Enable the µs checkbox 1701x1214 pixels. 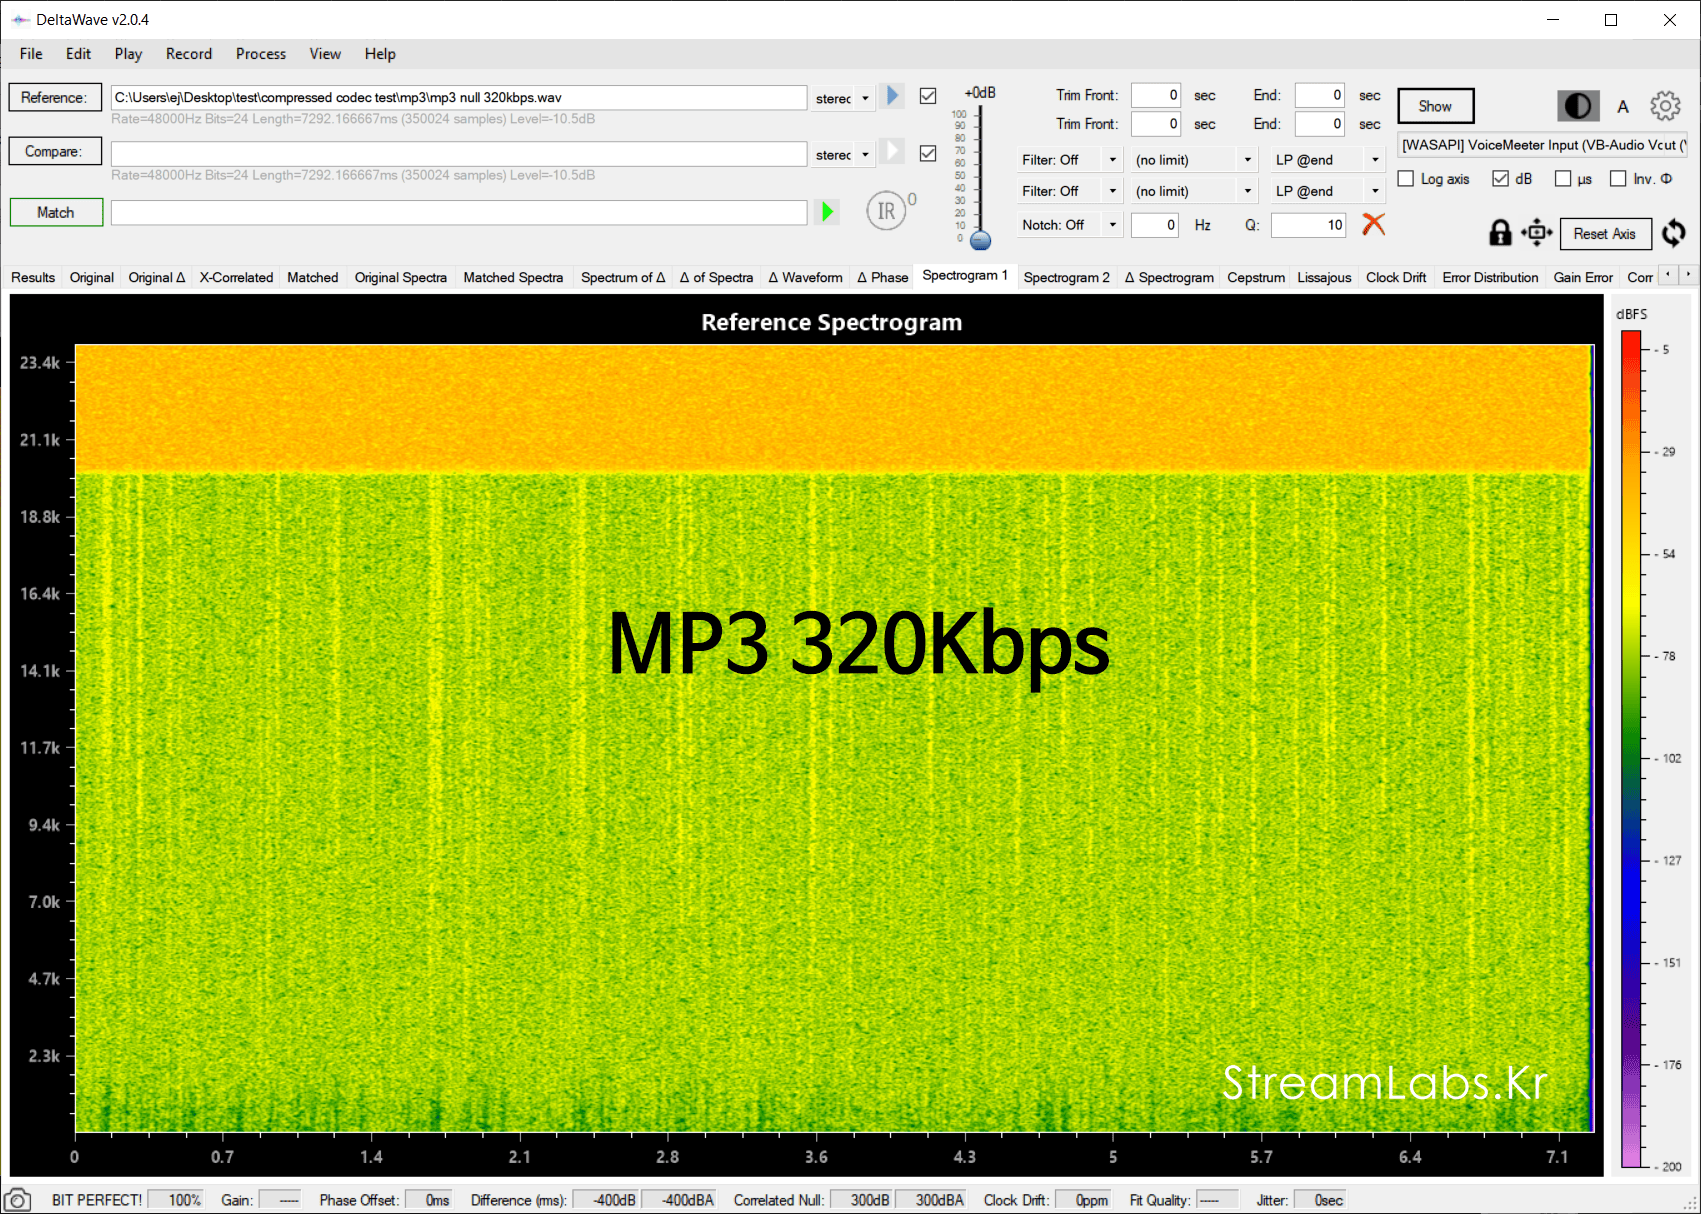tap(1563, 179)
